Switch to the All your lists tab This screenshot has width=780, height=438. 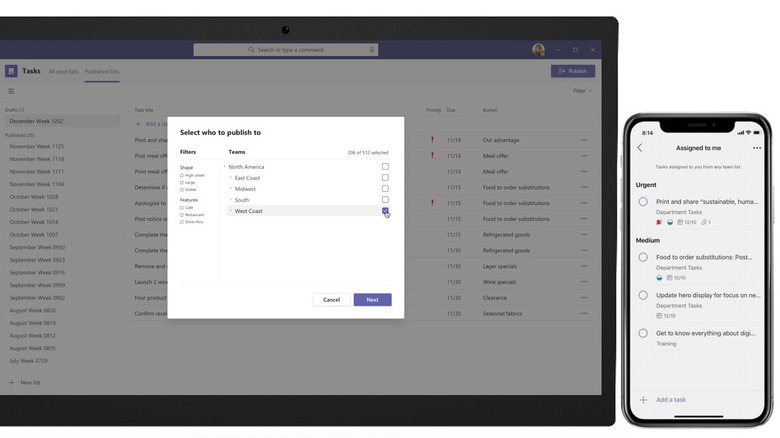click(x=64, y=72)
